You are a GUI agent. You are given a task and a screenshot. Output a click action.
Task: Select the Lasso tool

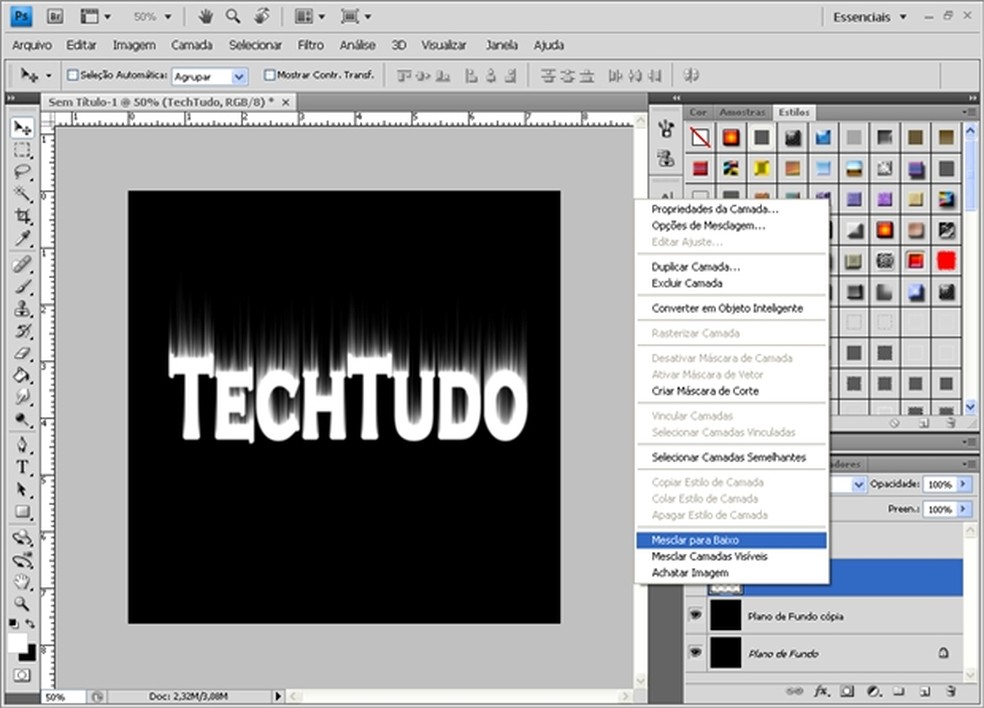[x=22, y=172]
